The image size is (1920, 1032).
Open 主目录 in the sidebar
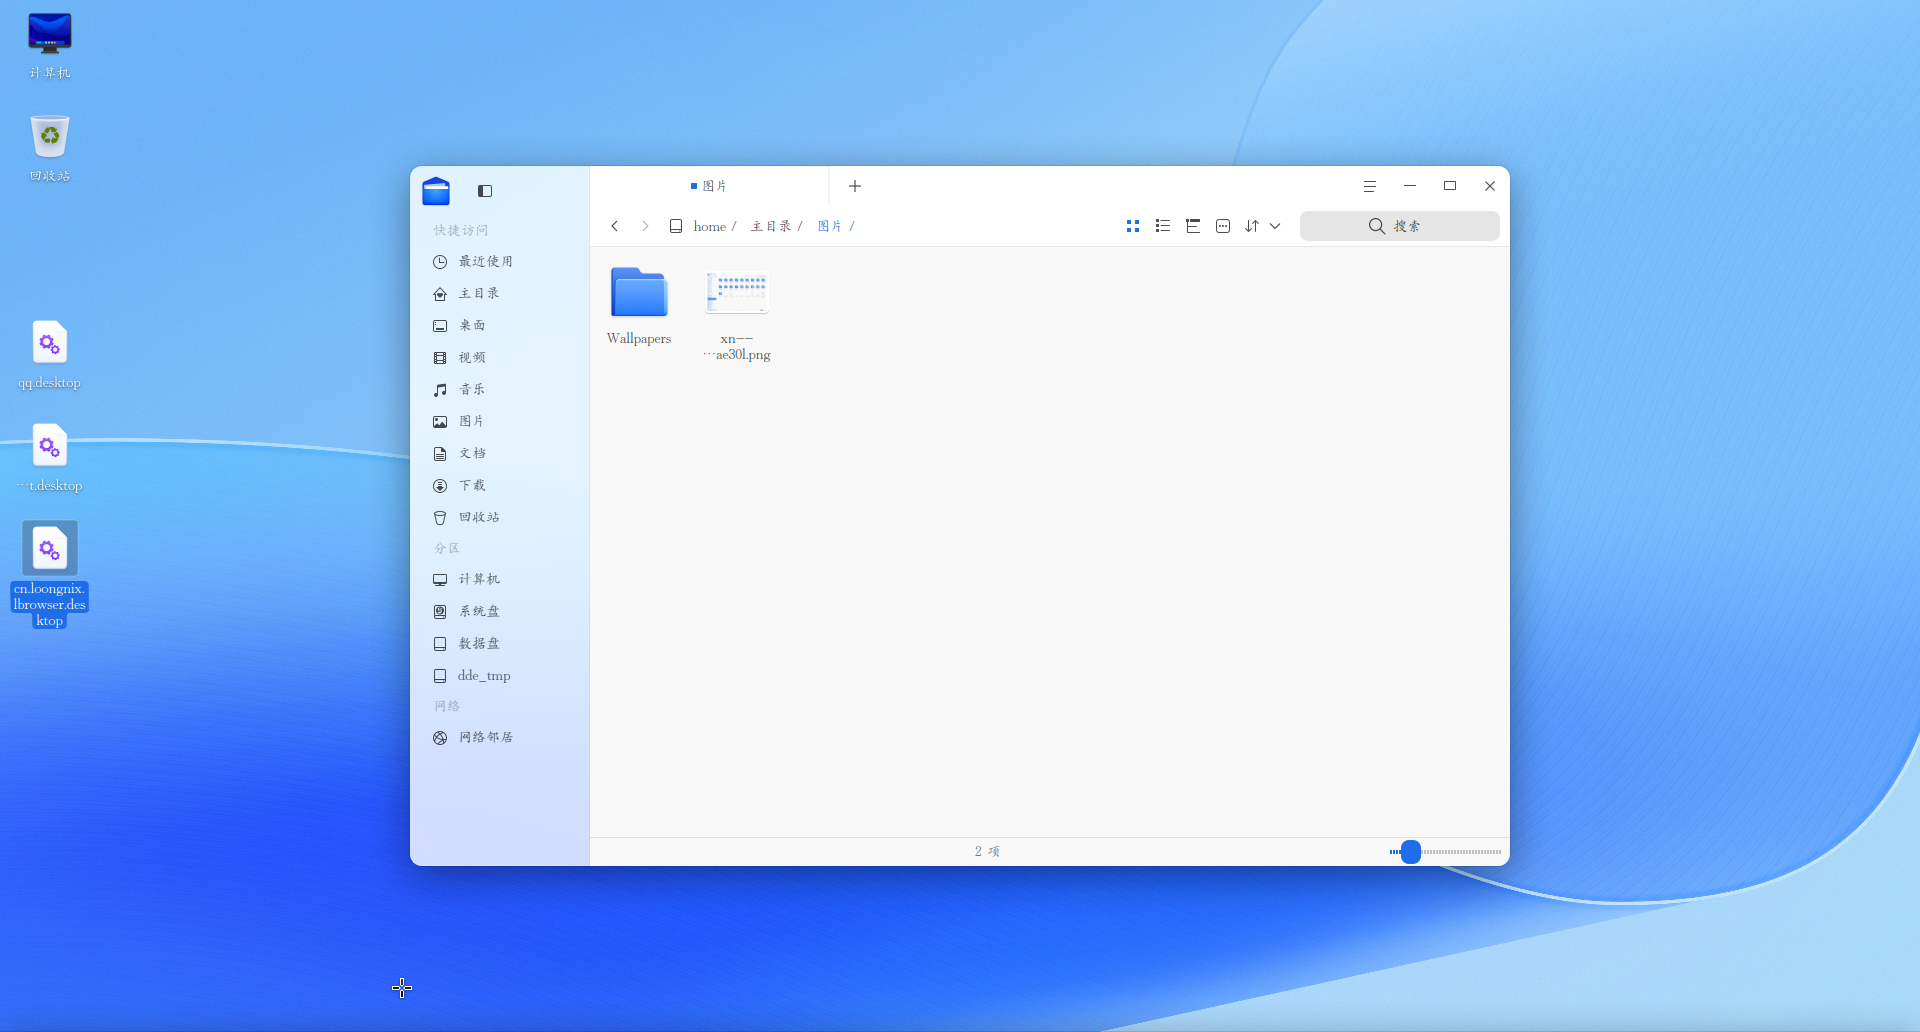click(499, 293)
